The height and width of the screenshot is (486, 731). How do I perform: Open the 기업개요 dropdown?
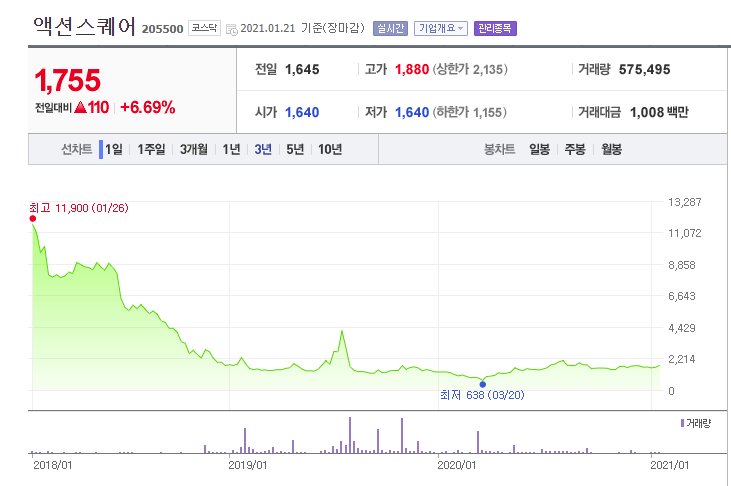(441, 28)
